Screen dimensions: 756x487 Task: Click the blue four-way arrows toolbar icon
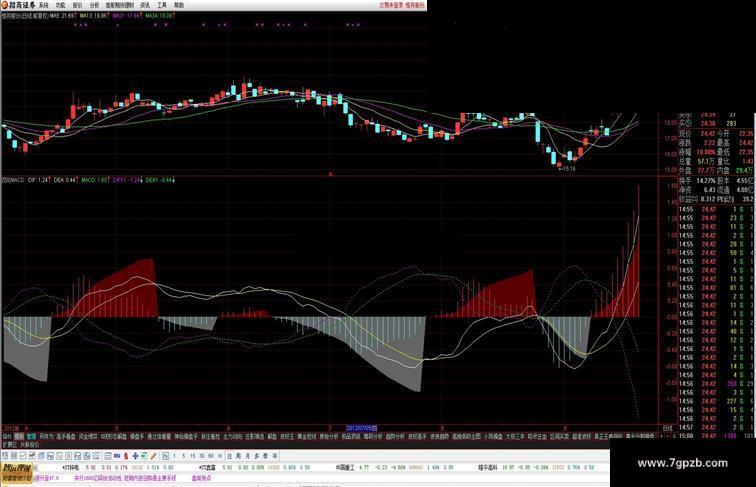click(x=135, y=456)
